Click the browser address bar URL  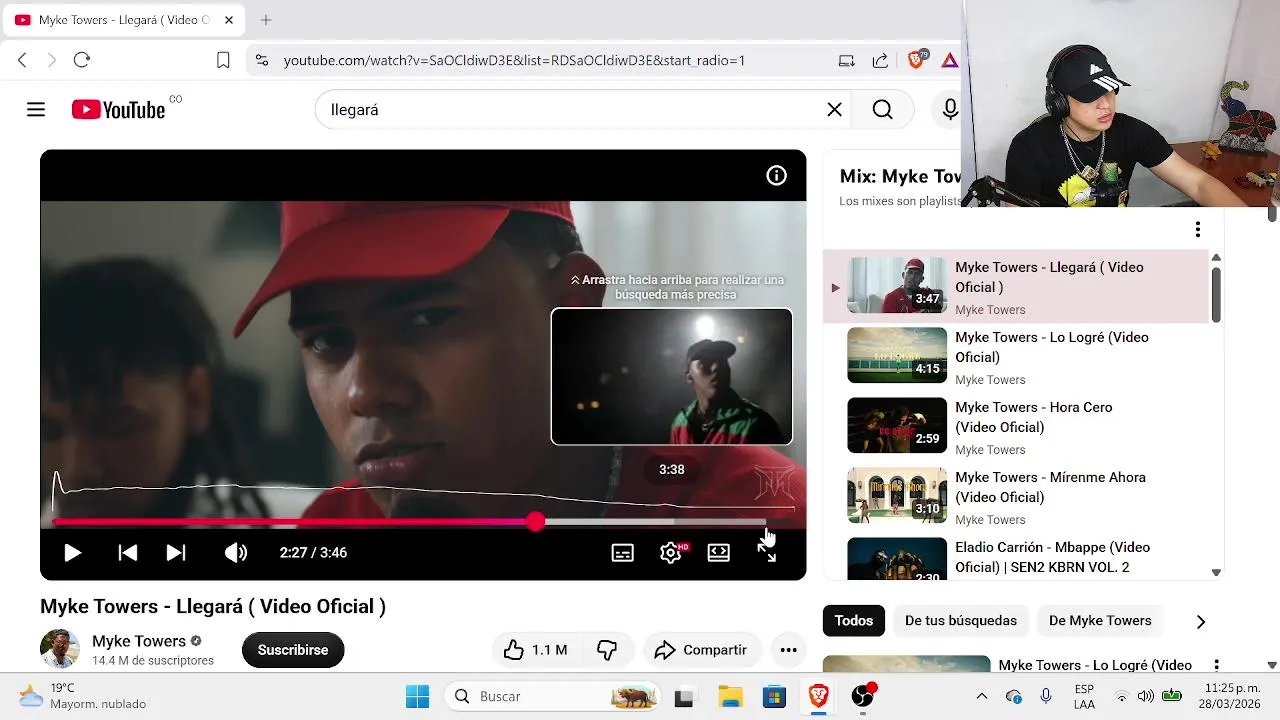(514, 60)
